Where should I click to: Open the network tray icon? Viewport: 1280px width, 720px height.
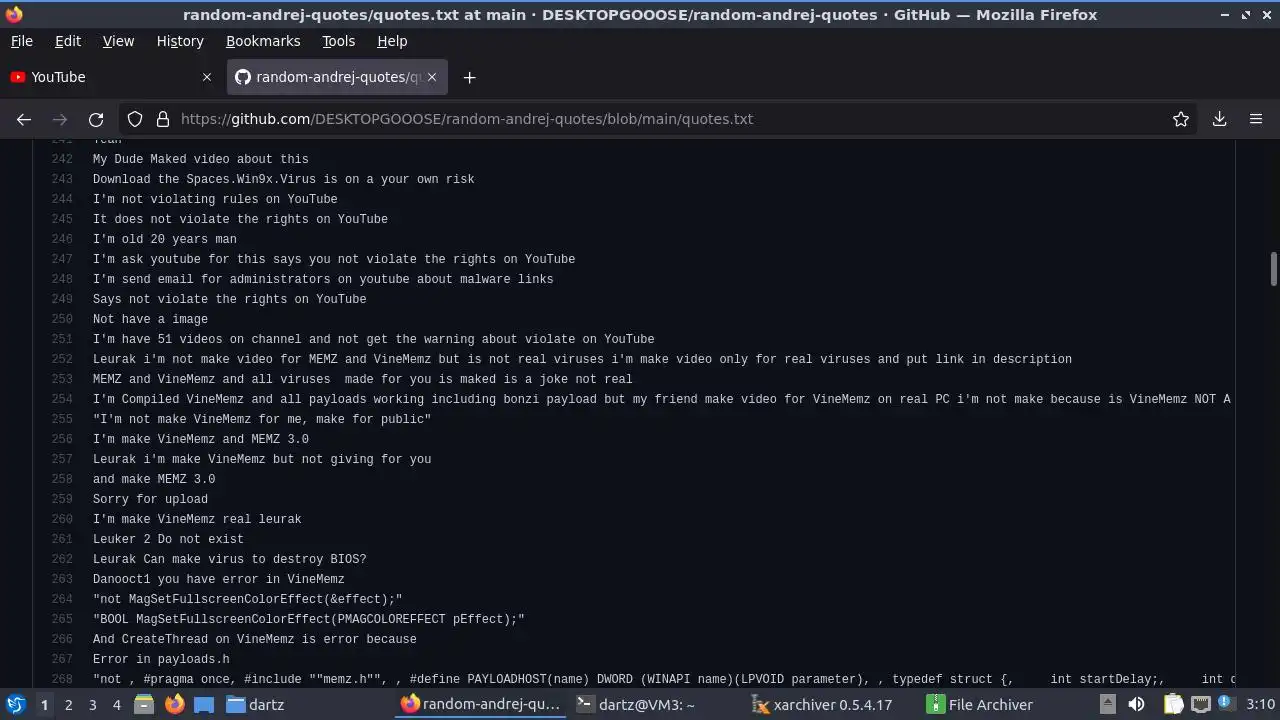[1201, 705]
